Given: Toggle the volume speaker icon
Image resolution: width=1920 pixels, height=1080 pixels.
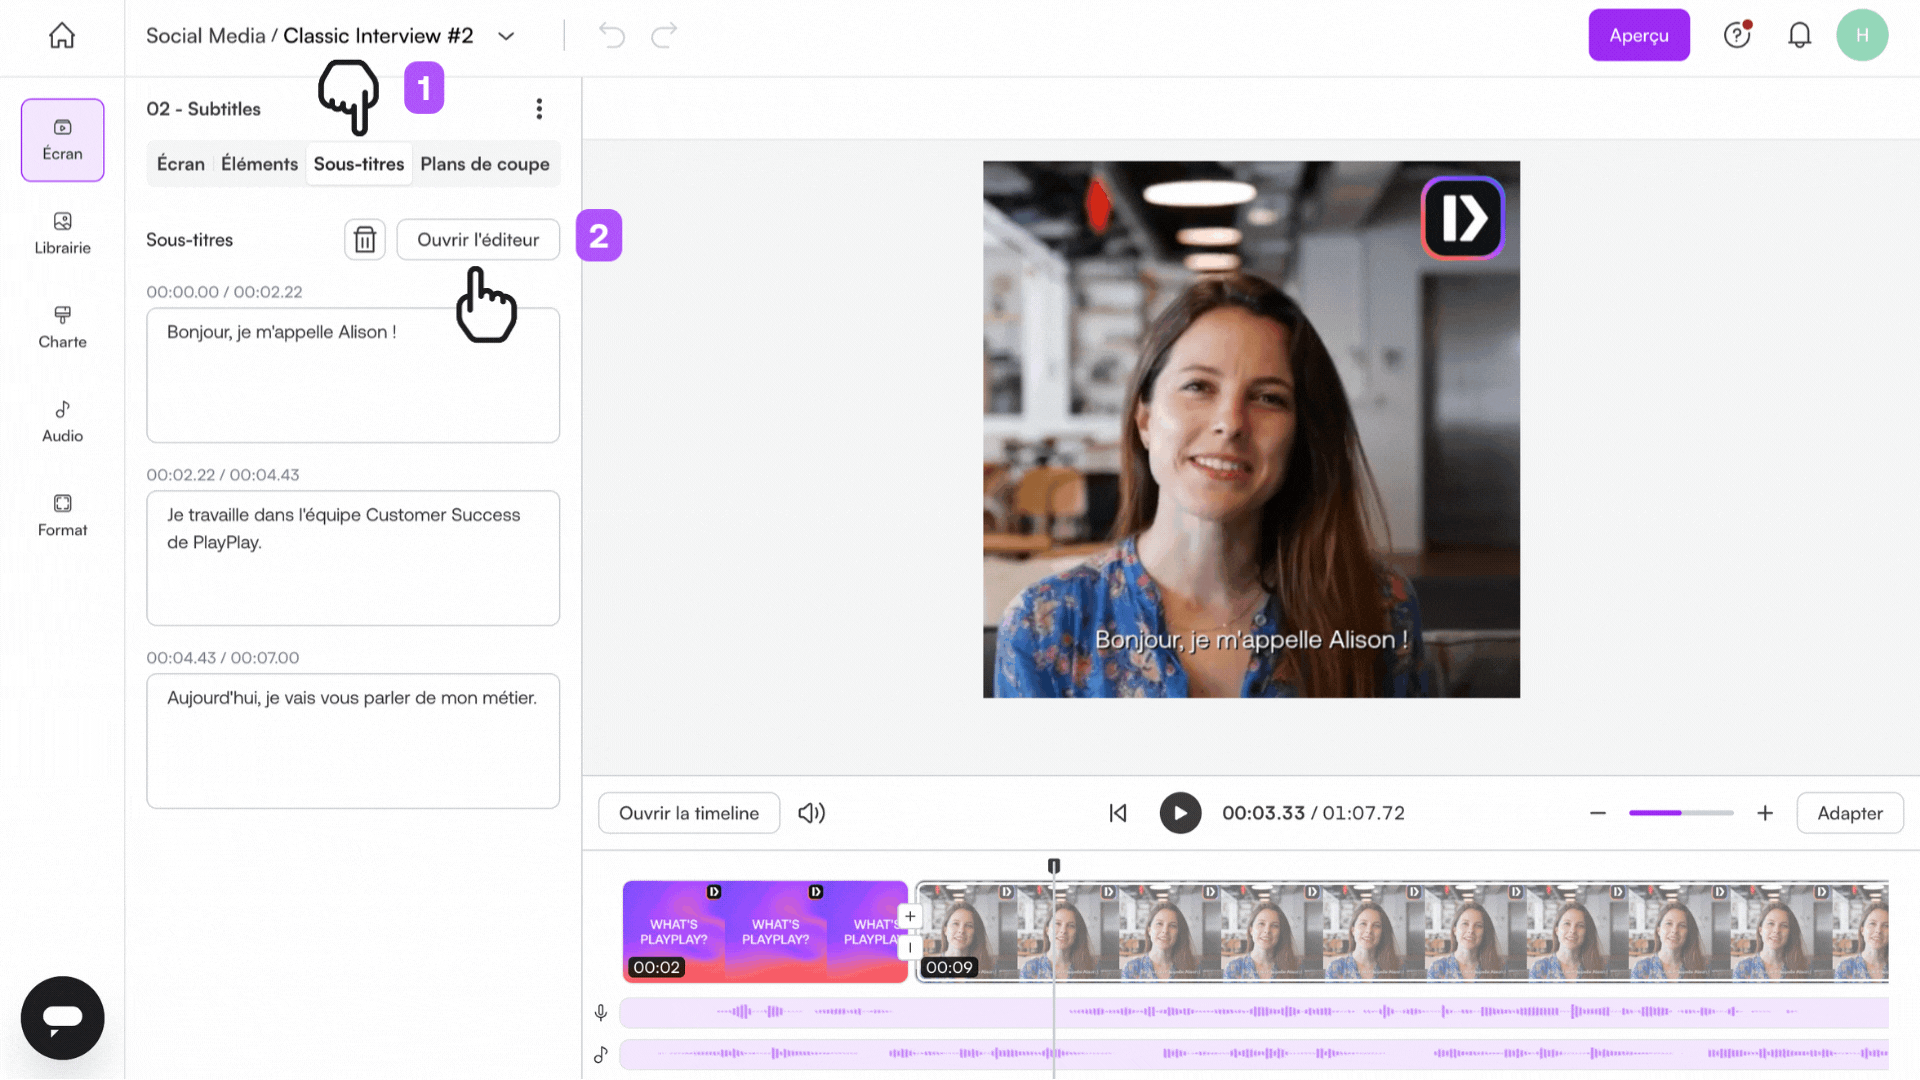Looking at the screenshot, I should (811, 814).
